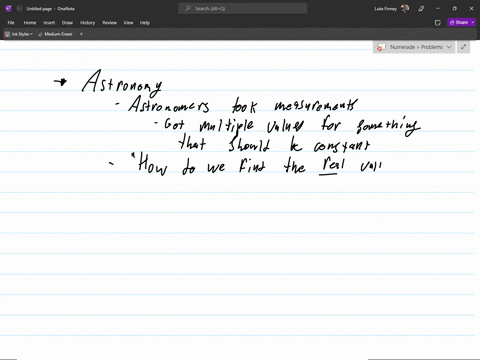Open the Draw tab
Image resolution: width=480 pixels, height=360 pixels.
coord(67,23)
